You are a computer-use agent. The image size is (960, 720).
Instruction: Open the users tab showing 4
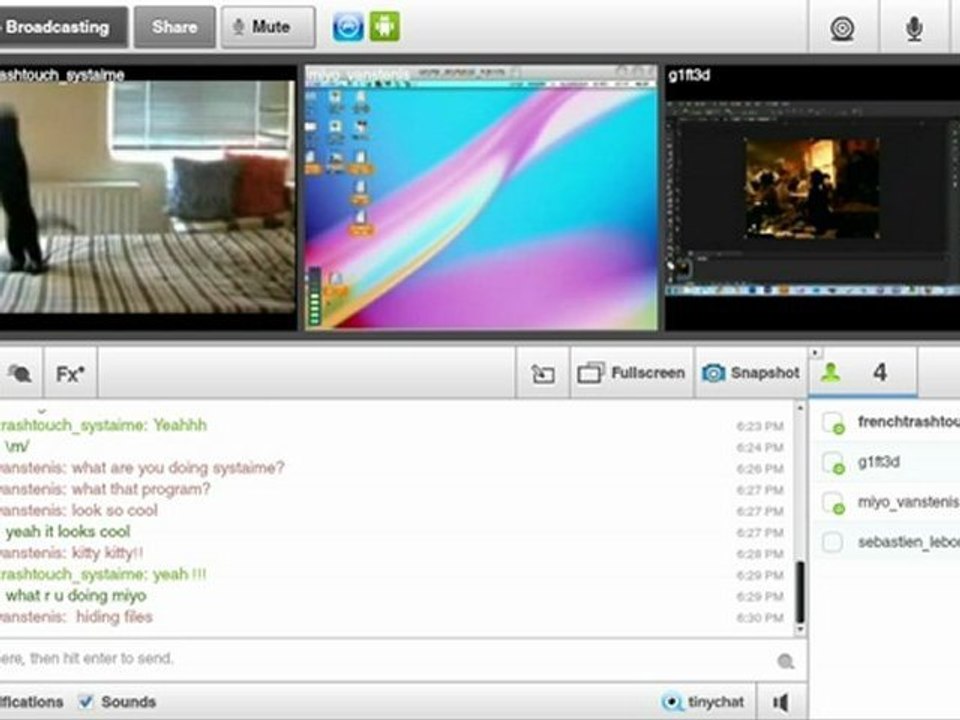[863, 372]
